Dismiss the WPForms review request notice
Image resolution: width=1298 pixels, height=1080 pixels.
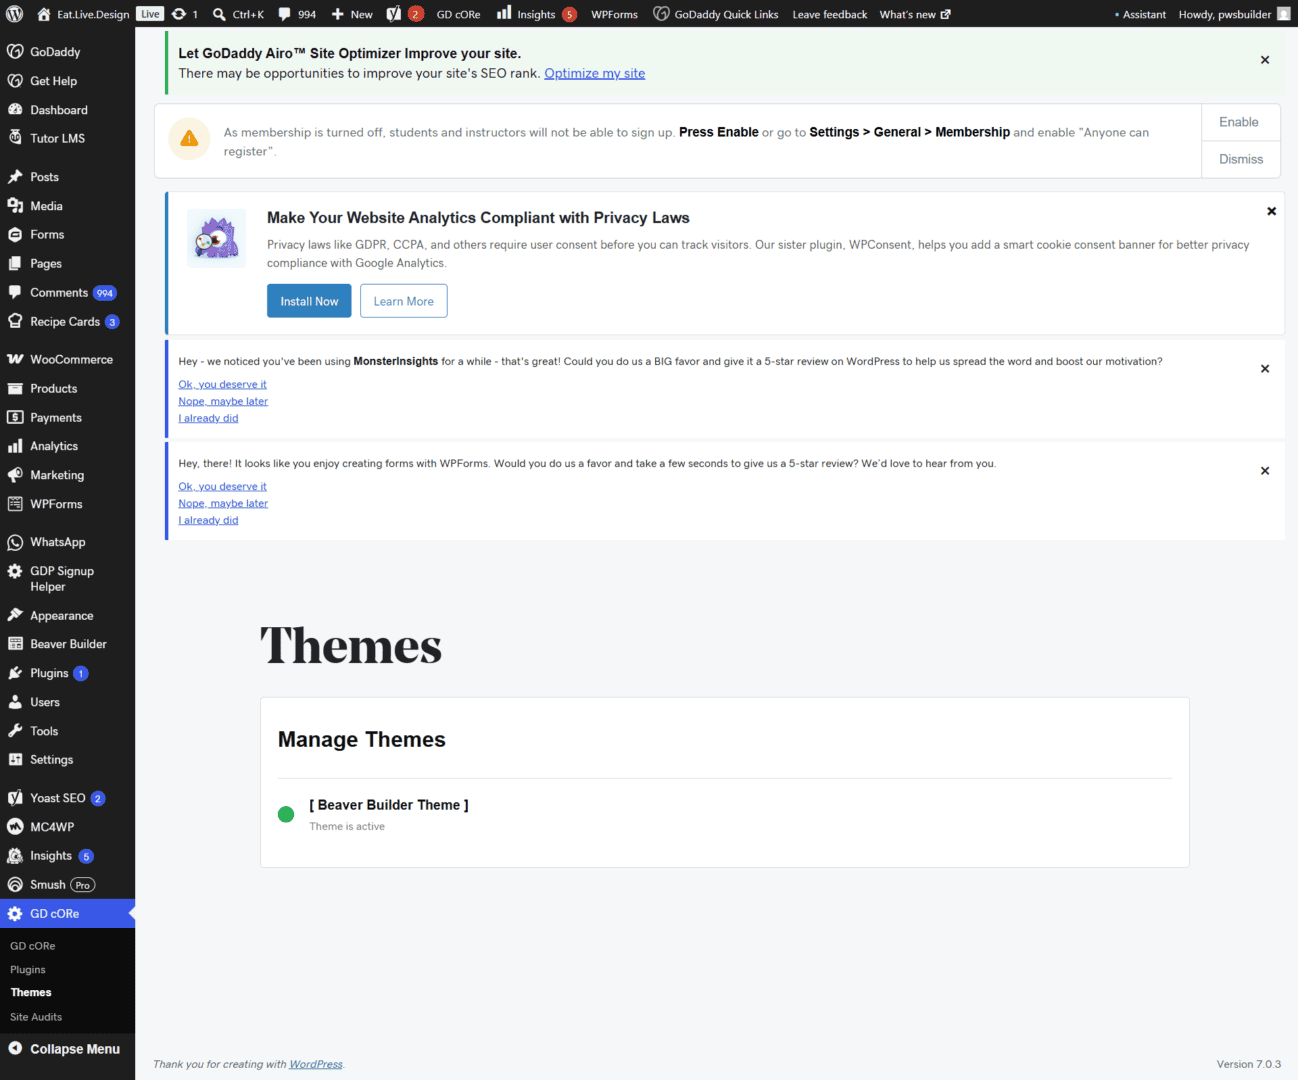1265,471
